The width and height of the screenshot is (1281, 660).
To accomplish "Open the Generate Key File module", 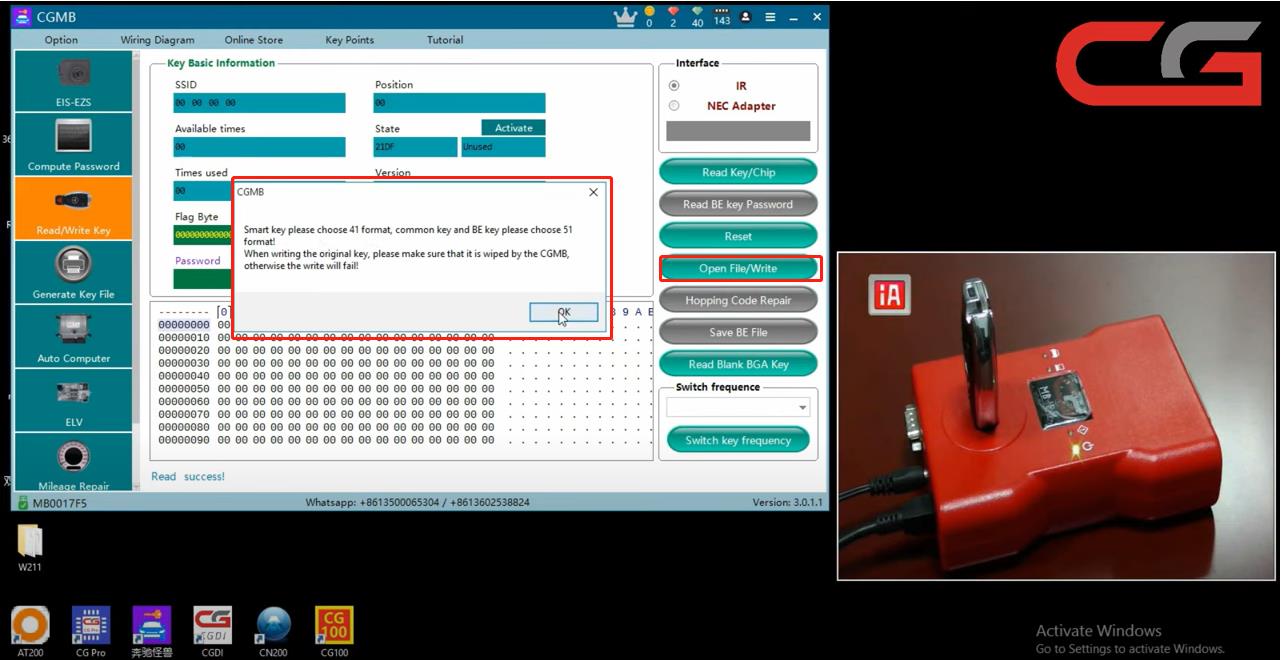I will 74,273.
